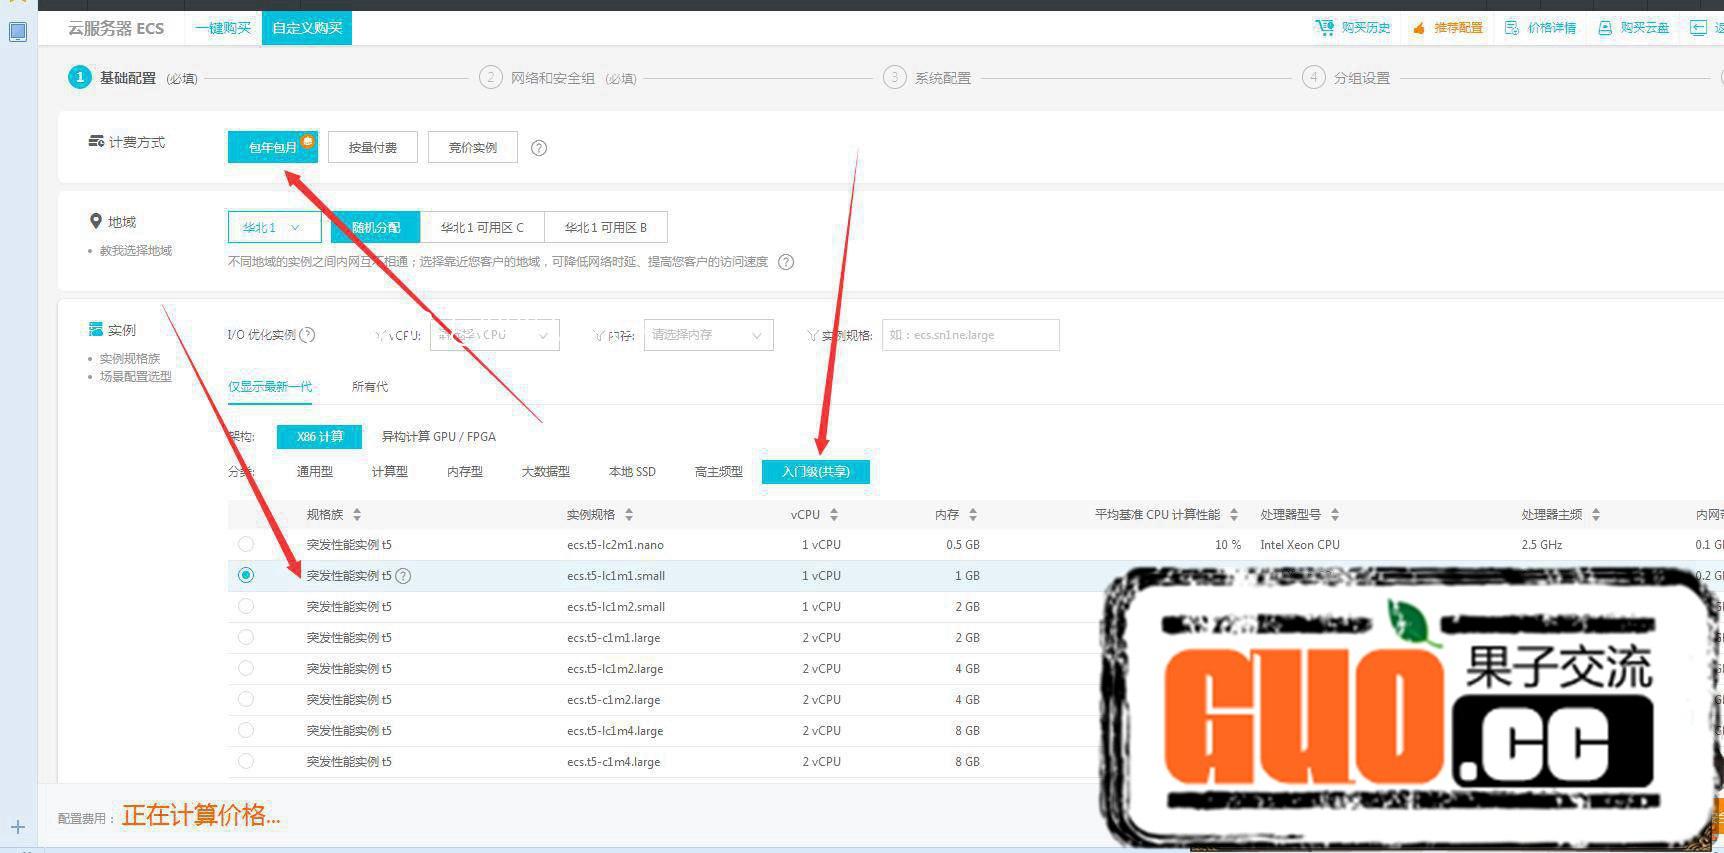Open the price details icon
Image resolution: width=1724 pixels, height=853 pixels.
1511,28
